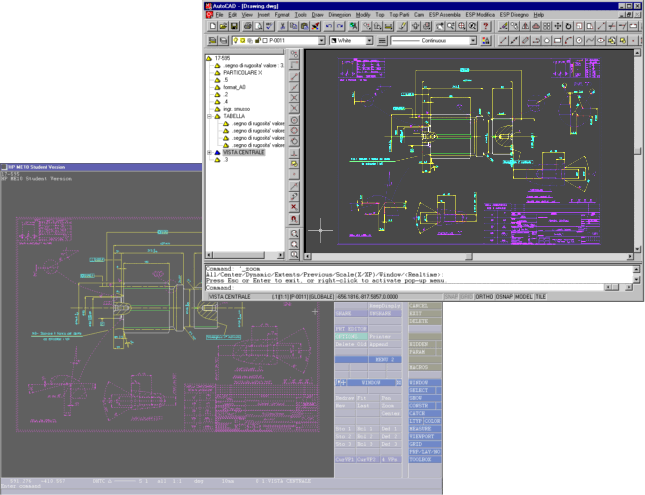This screenshot has width=645, height=495.
Task: Click the zoom magnifier icon in vertical toolbar
Action: pos(294,233)
